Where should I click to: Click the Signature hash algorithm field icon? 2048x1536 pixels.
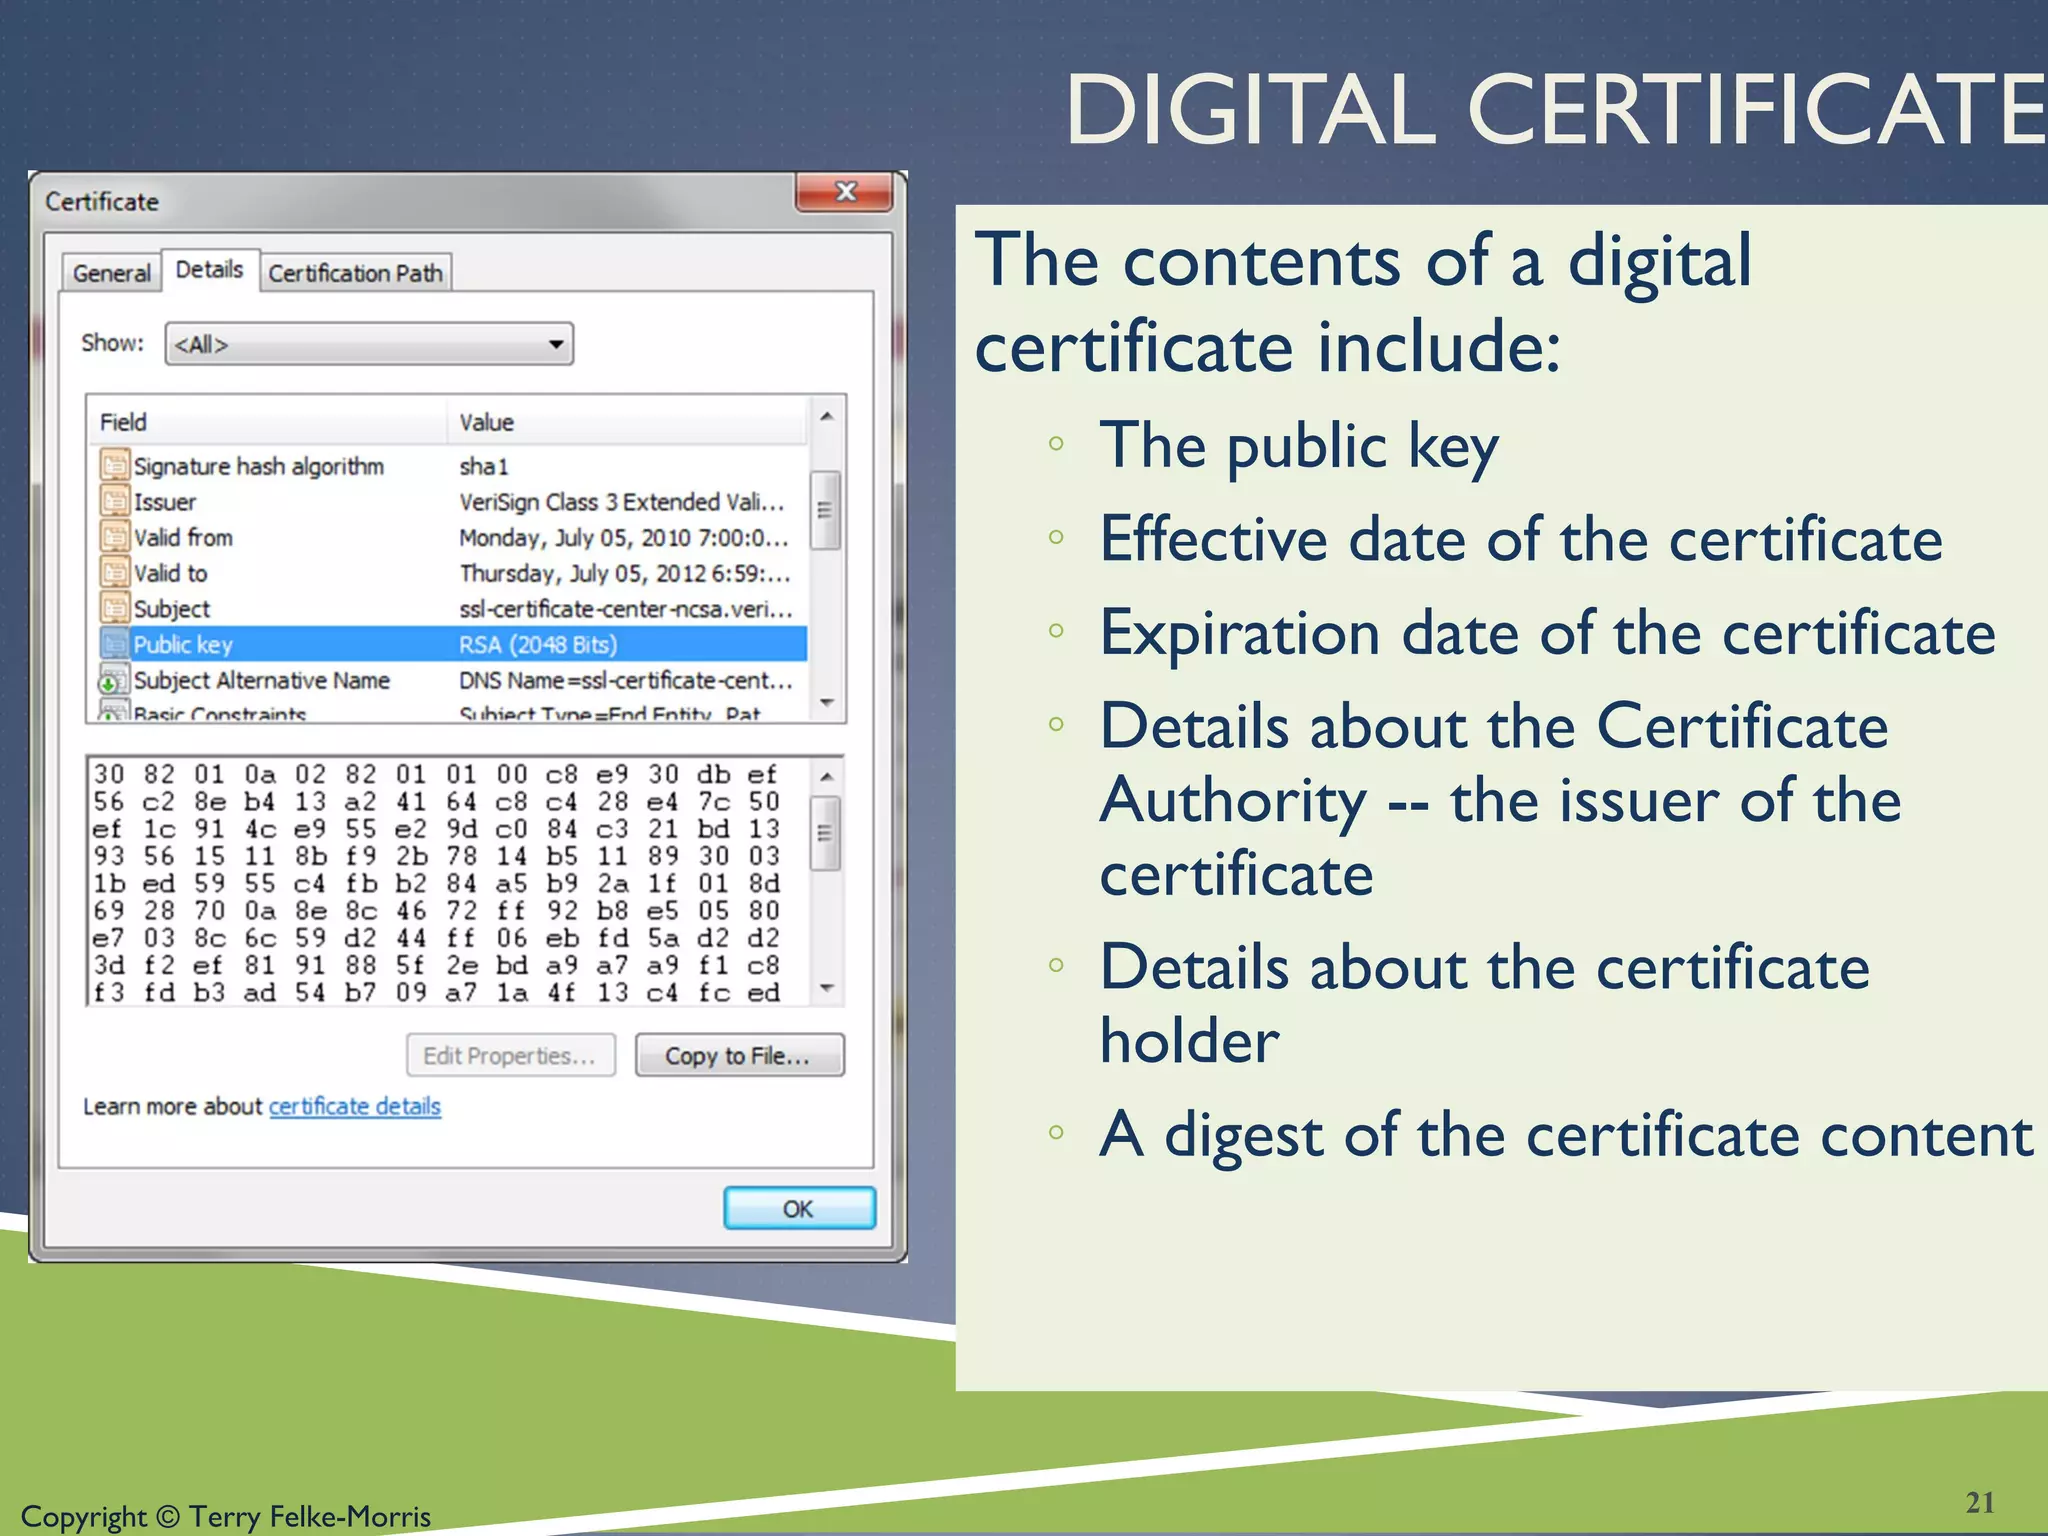(115, 465)
